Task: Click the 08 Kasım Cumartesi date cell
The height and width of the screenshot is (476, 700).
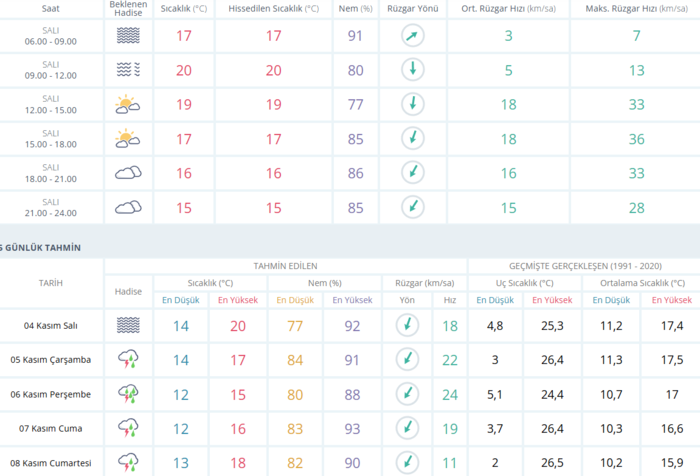Action: pyautogui.click(x=57, y=463)
